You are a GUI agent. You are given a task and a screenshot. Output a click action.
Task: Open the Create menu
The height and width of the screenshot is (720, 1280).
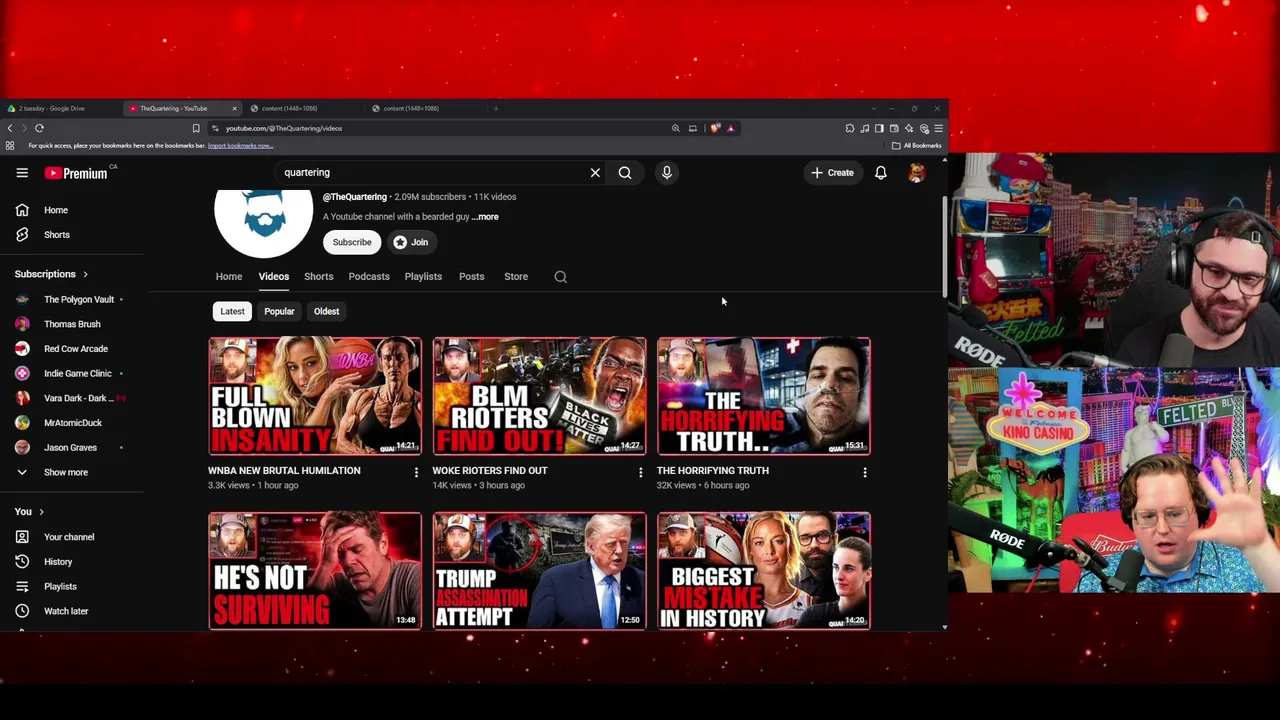click(832, 173)
